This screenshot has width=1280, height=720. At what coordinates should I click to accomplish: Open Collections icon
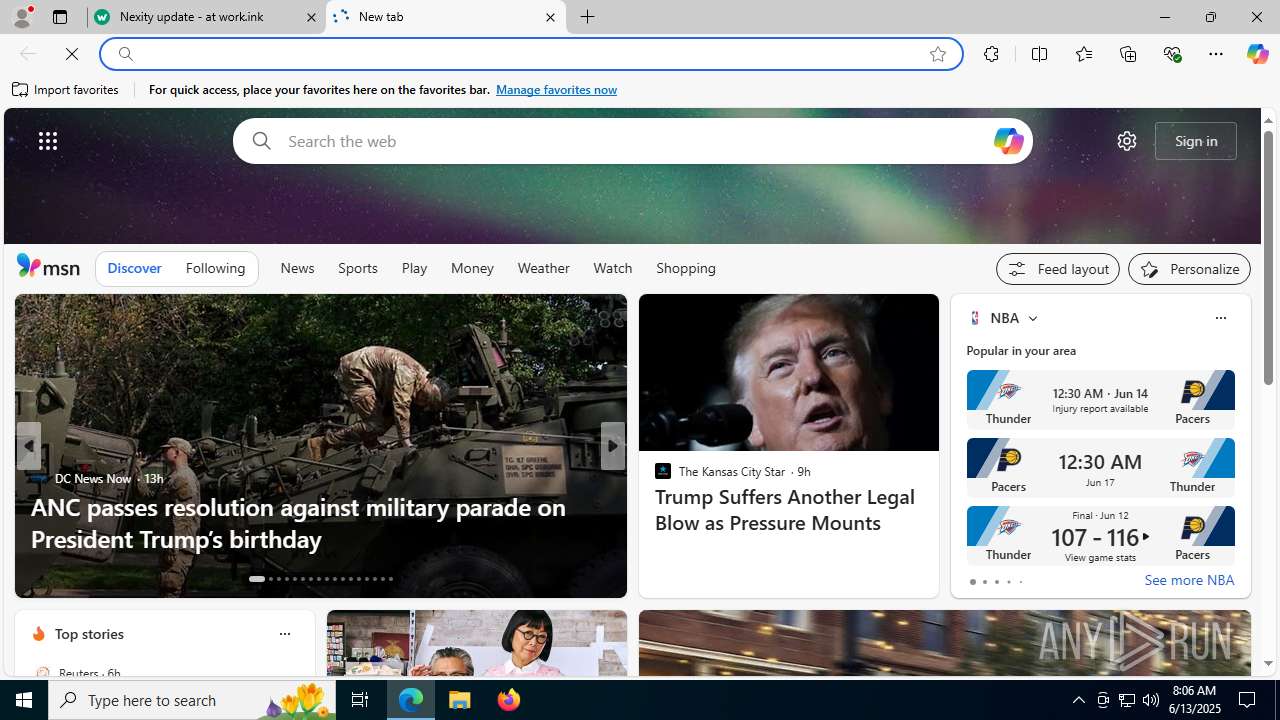pos(1128,54)
